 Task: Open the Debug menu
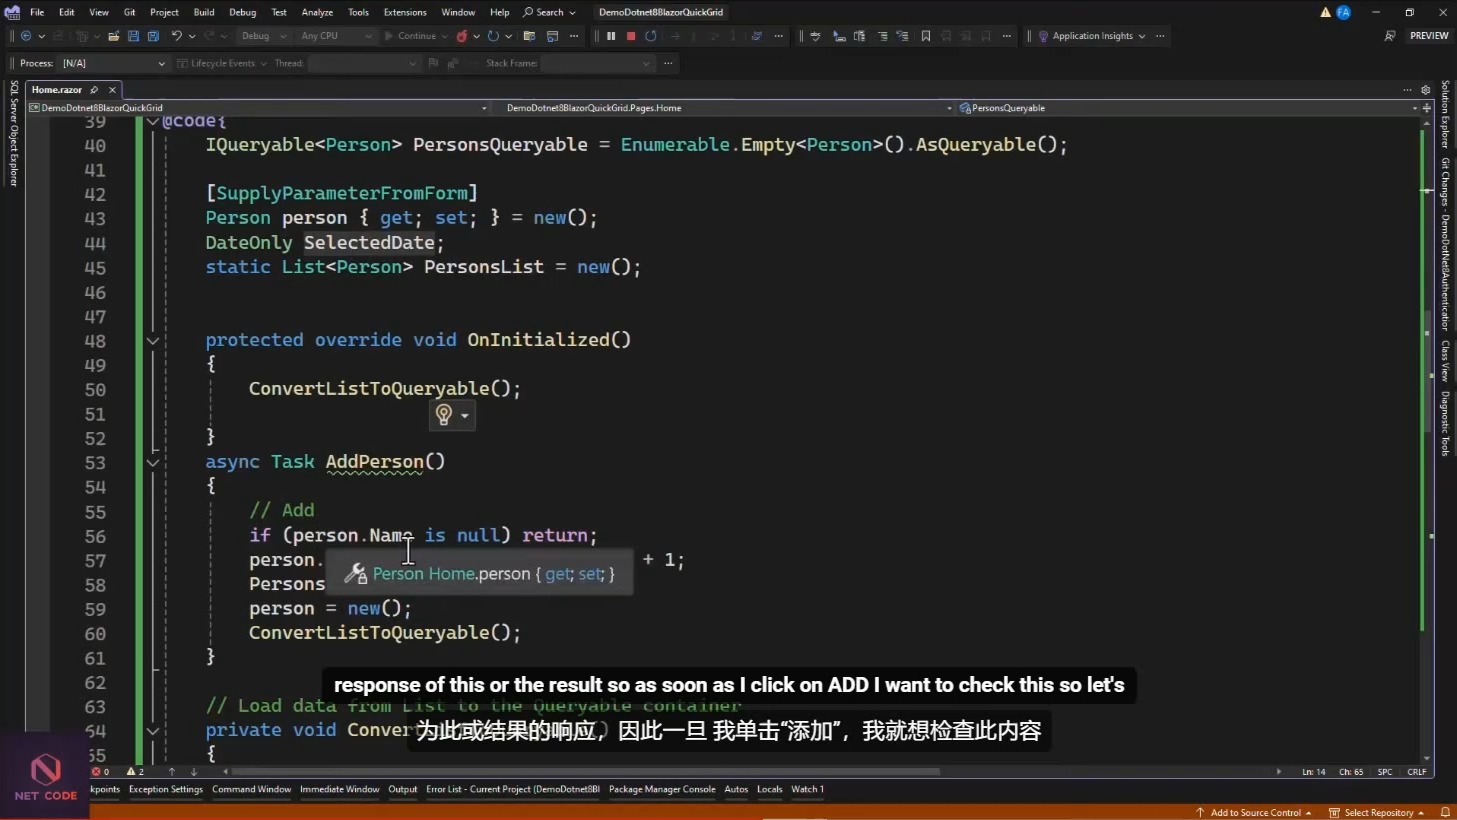[243, 12]
